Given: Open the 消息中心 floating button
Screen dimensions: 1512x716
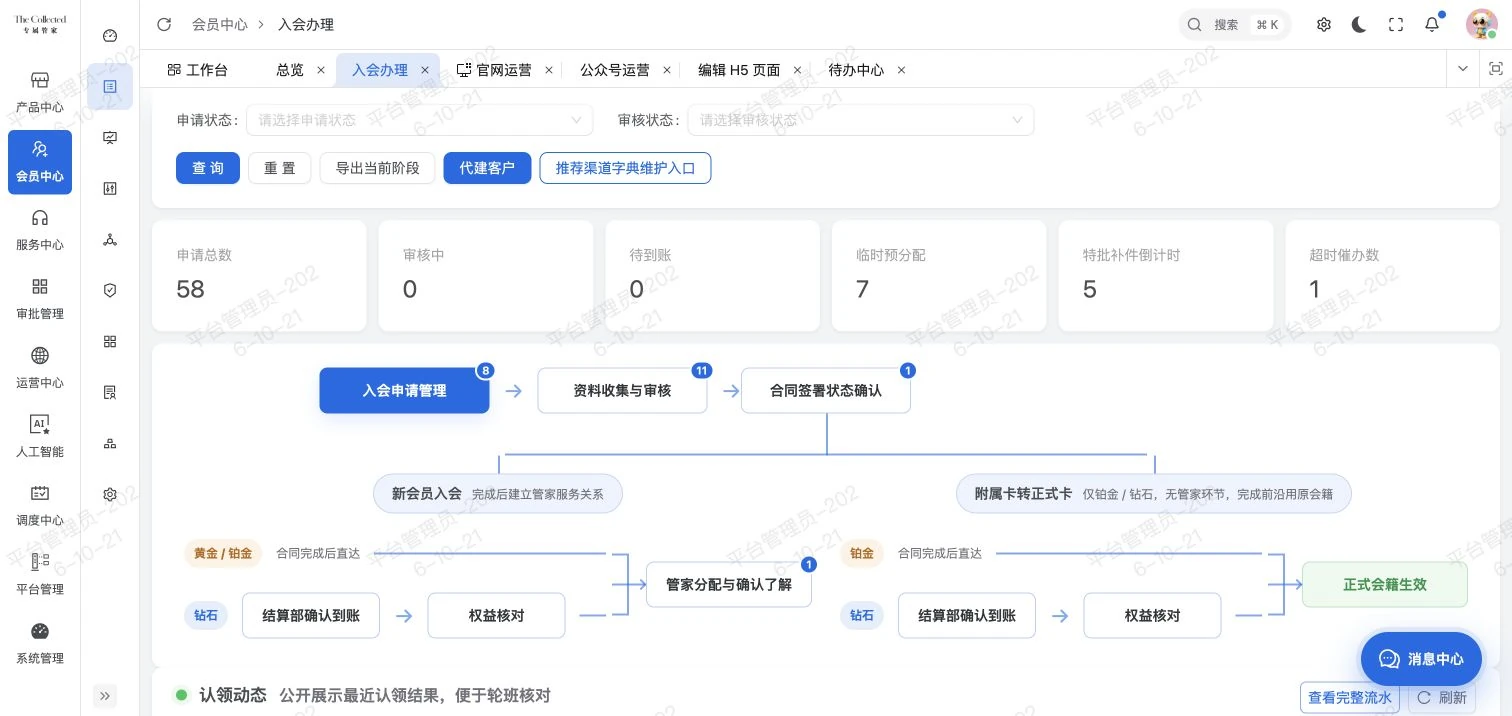Looking at the screenshot, I should pos(1421,658).
